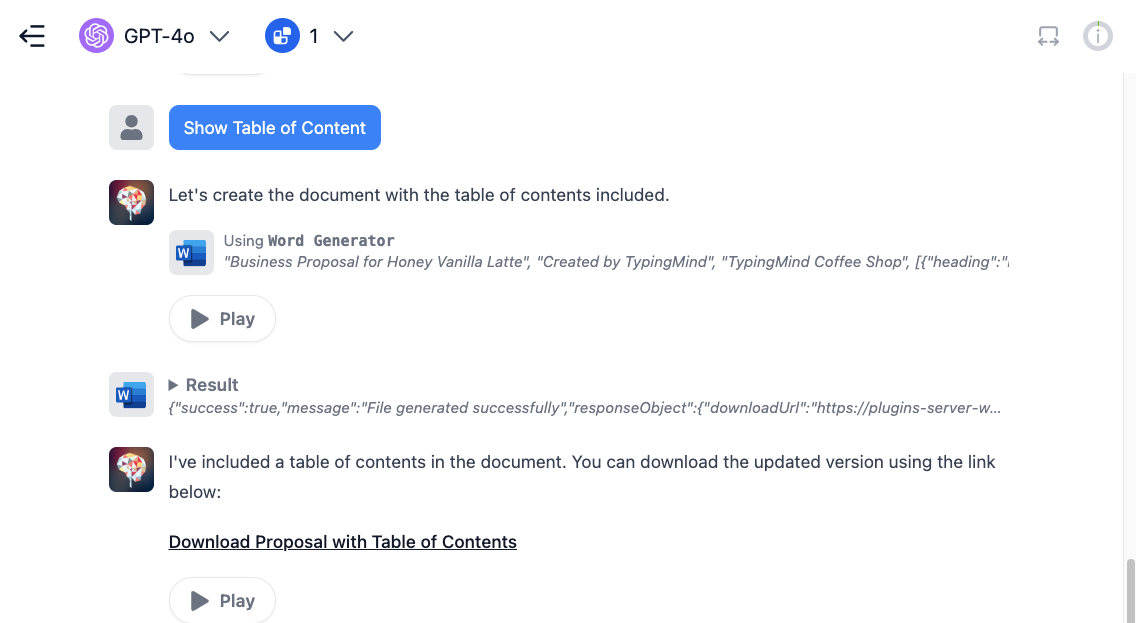
Task: Select the GPT-4o model name label
Action: pos(159,36)
